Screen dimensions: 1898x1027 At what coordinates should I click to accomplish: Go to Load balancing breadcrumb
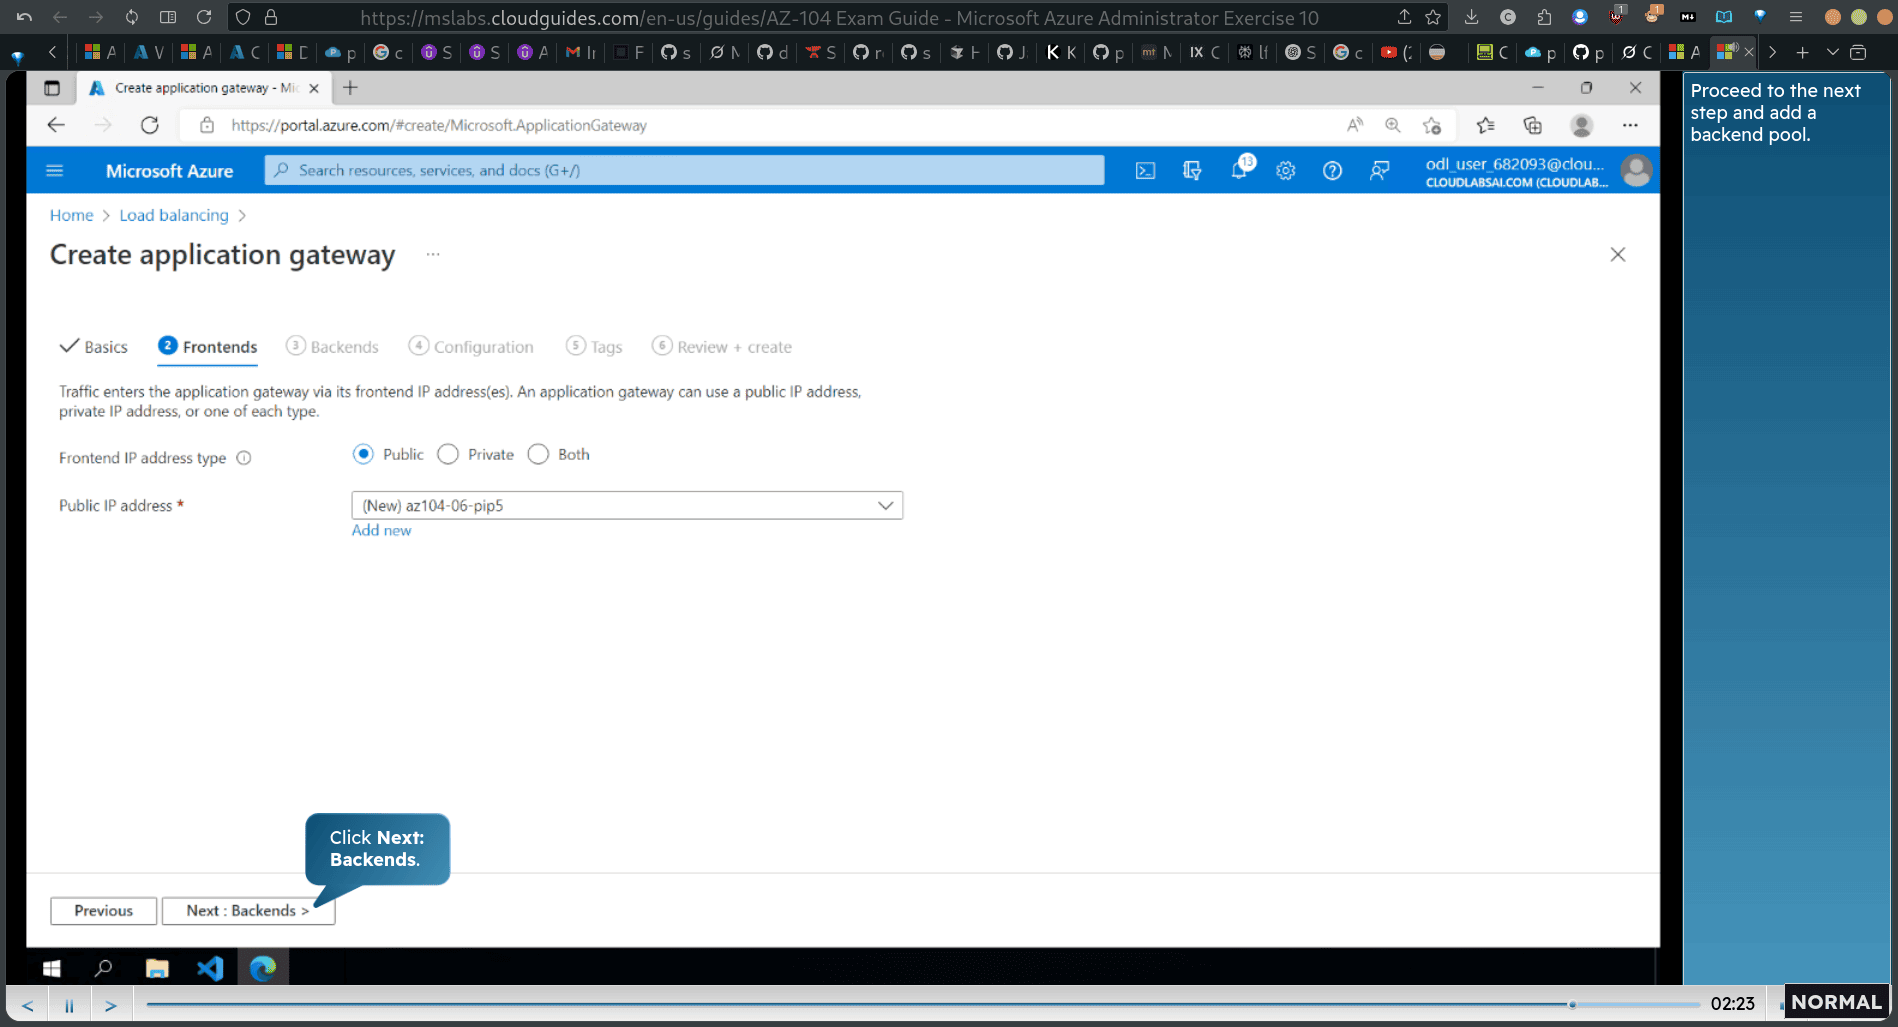(x=174, y=215)
